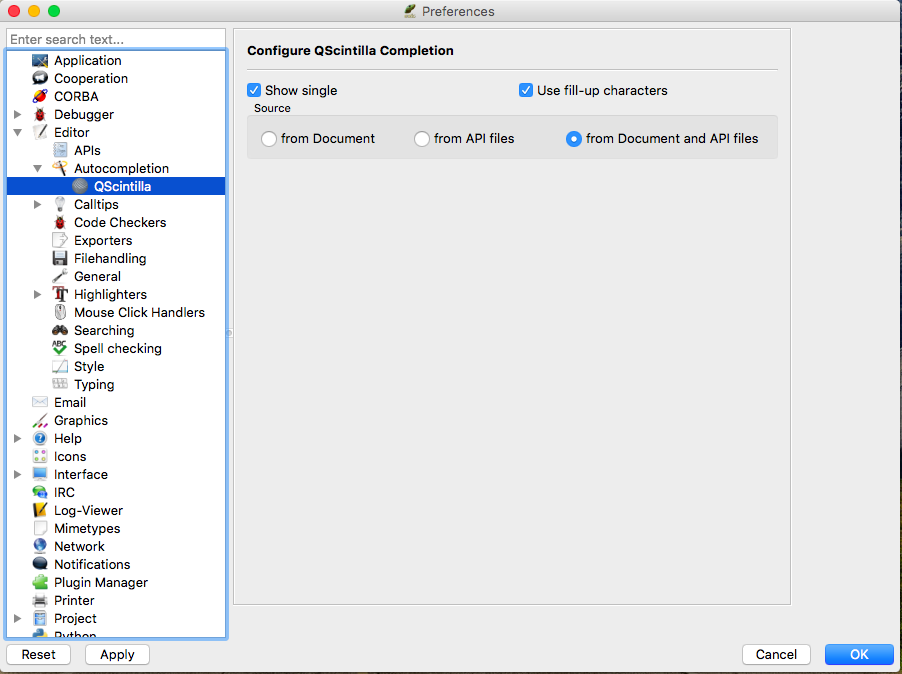Click the Searching binoculars icon
The height and width of the screenshot is (674, 902).
click(60, 331)
